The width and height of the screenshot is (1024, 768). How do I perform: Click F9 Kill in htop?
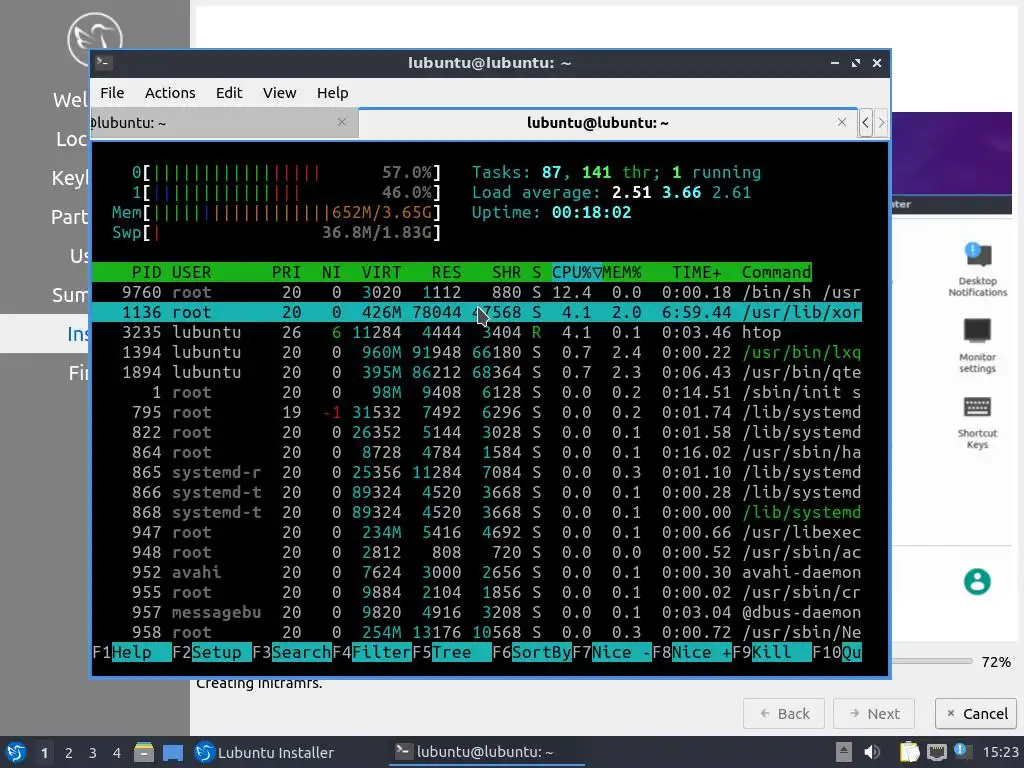[x=772, y=652]
